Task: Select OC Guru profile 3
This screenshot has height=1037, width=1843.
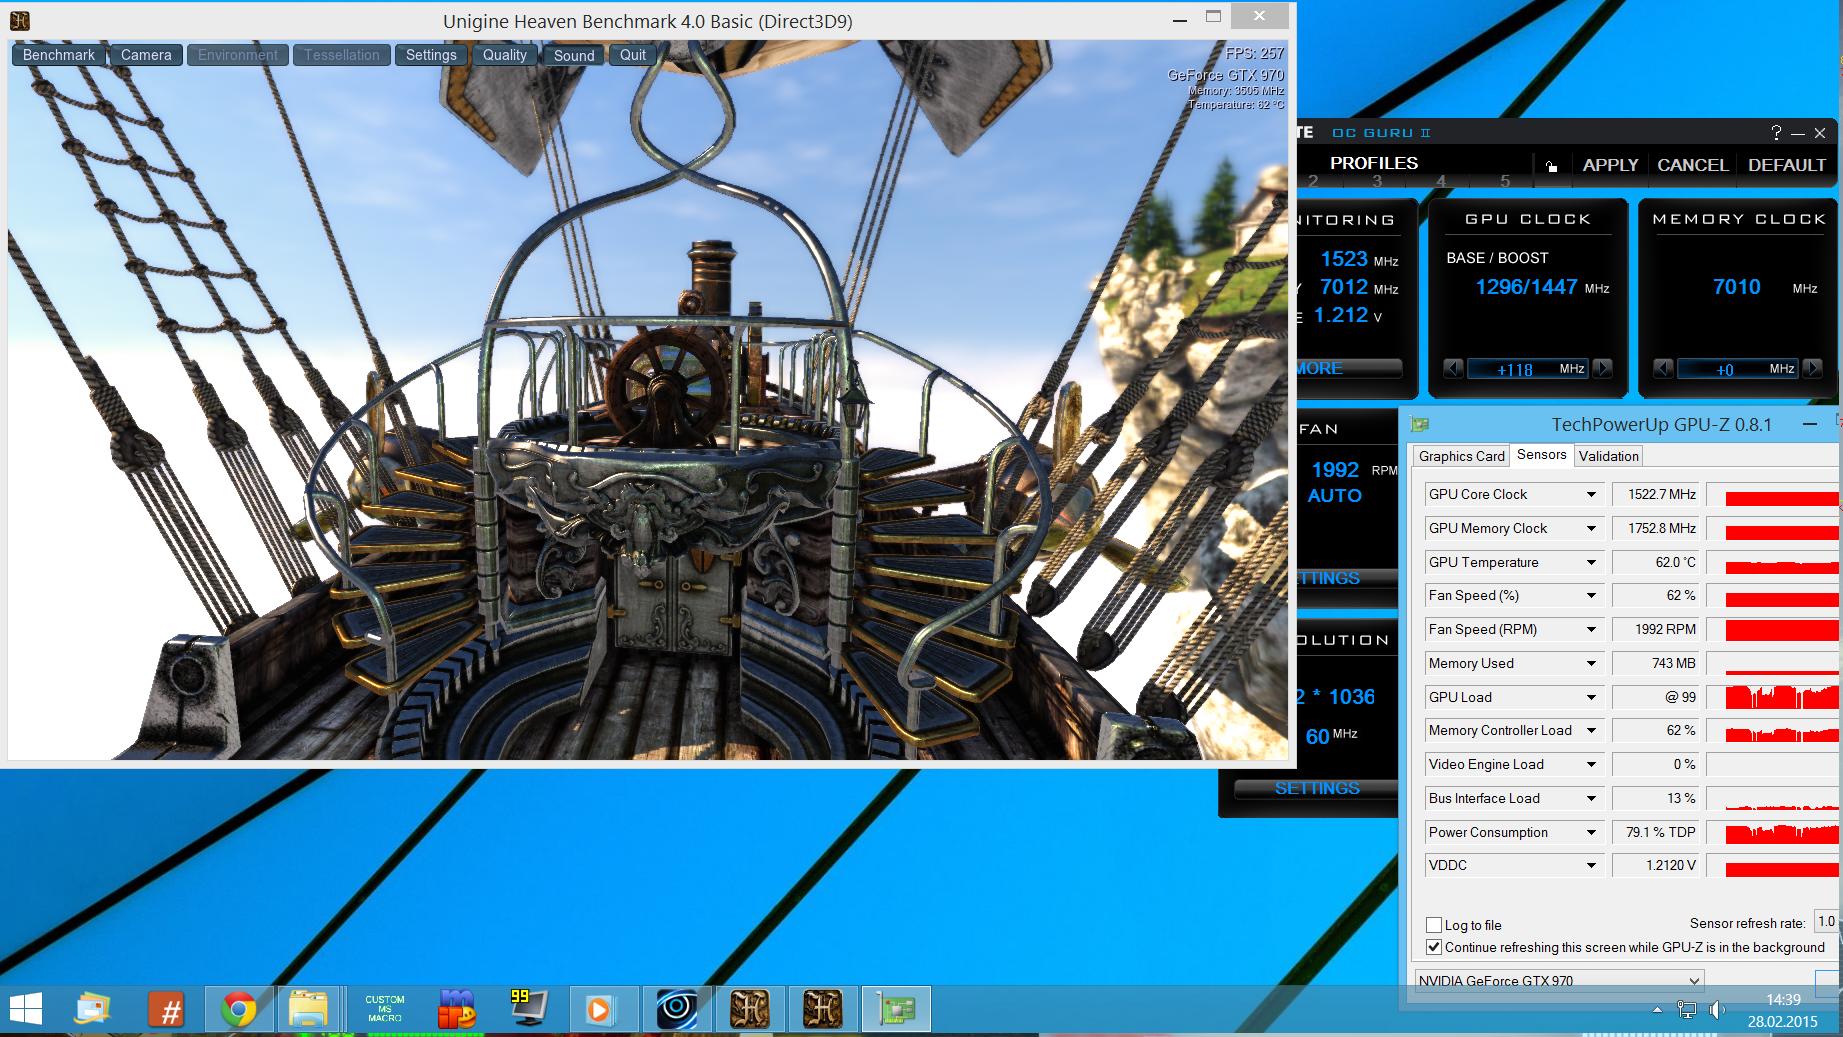Action: coord(1377,181)
